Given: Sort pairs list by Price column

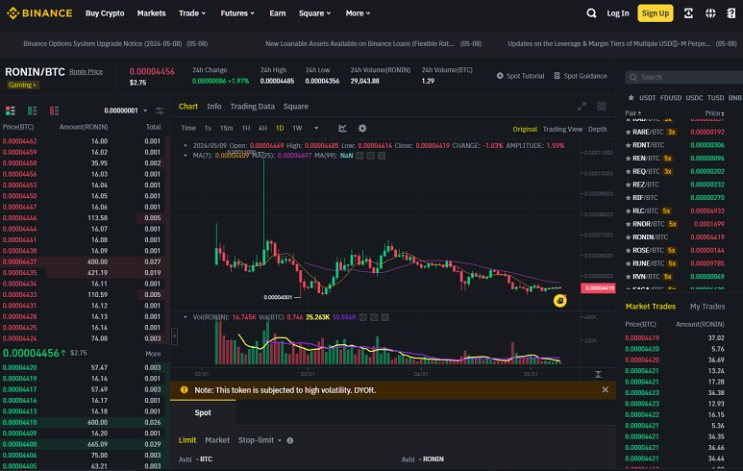Looking at the screenshot, I should point(714,113).
